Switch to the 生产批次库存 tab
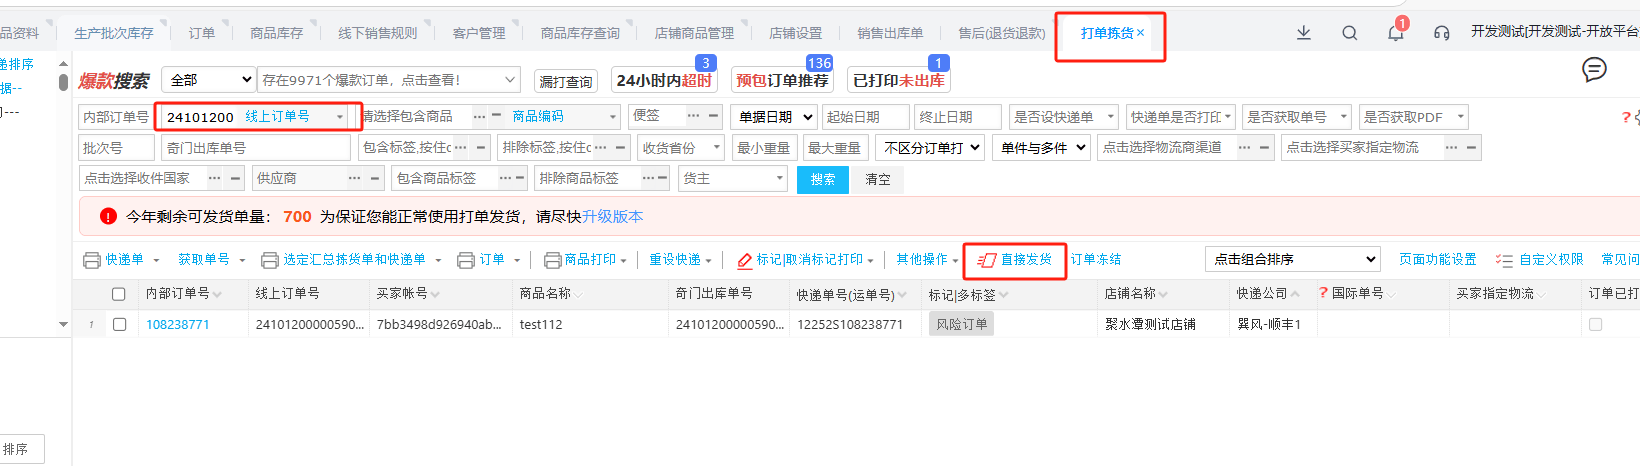The image size is (1640, 466). tap(114, 33)
